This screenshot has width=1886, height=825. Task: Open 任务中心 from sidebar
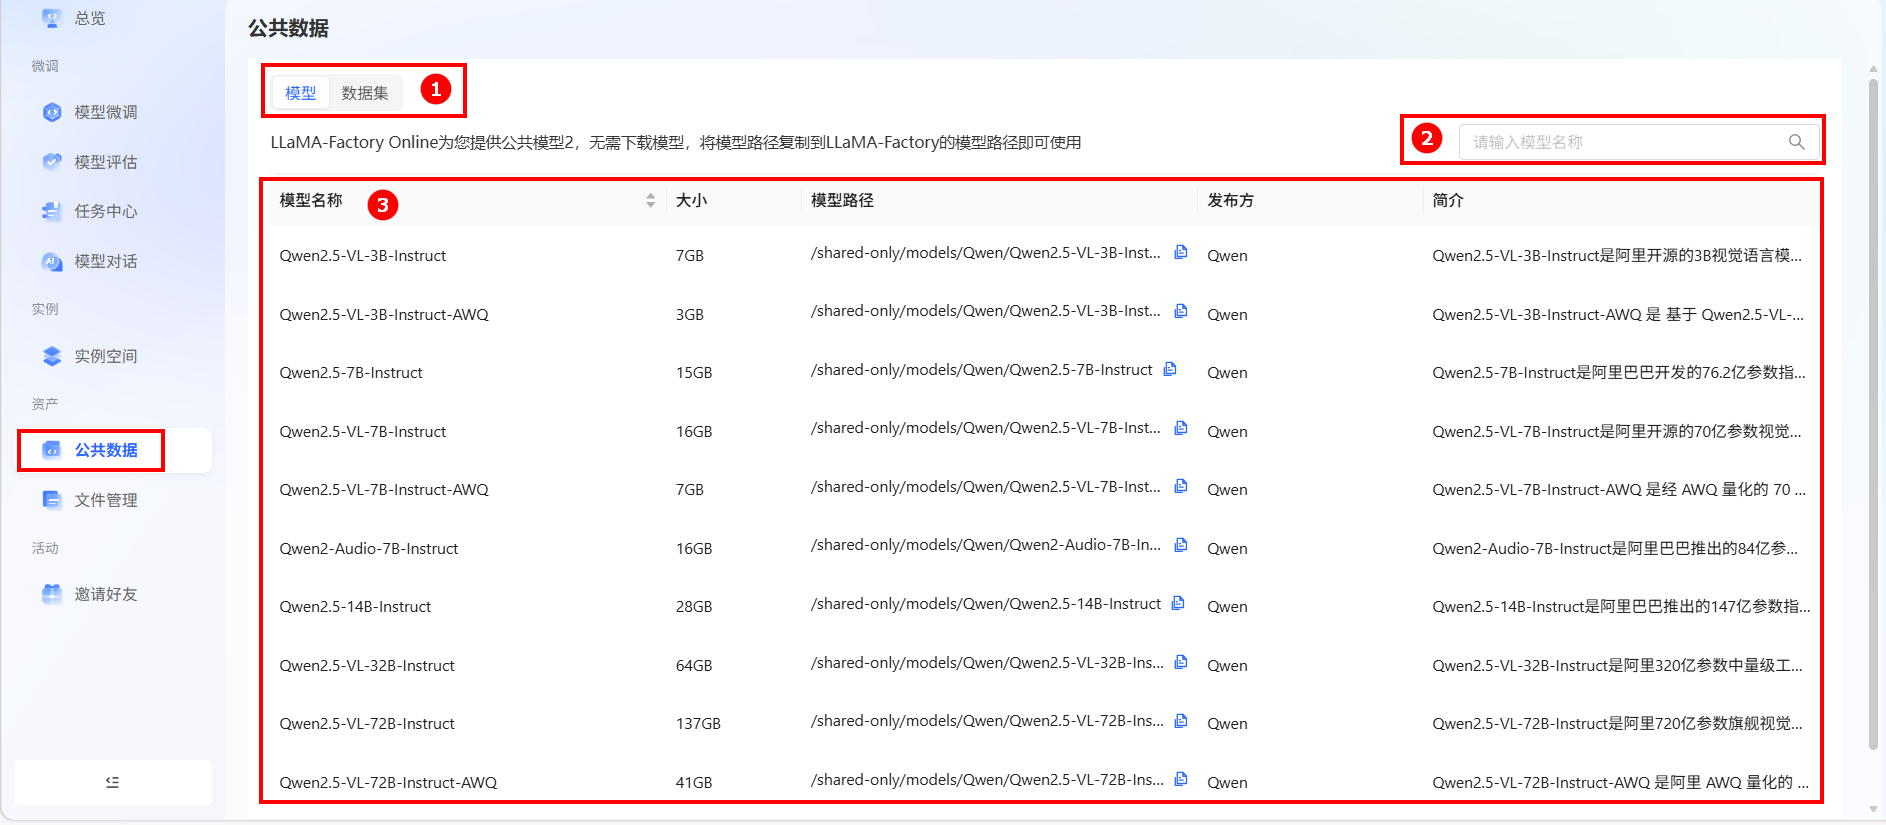(105, 211)
